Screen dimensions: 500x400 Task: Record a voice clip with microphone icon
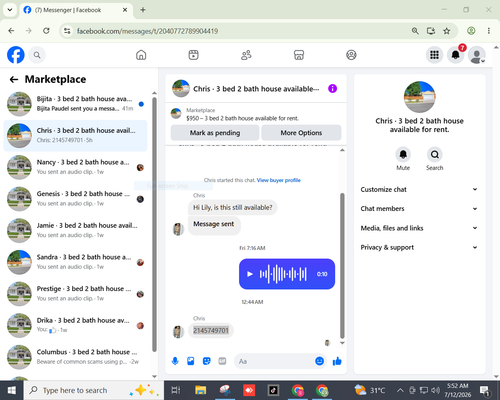coord(175,361)
